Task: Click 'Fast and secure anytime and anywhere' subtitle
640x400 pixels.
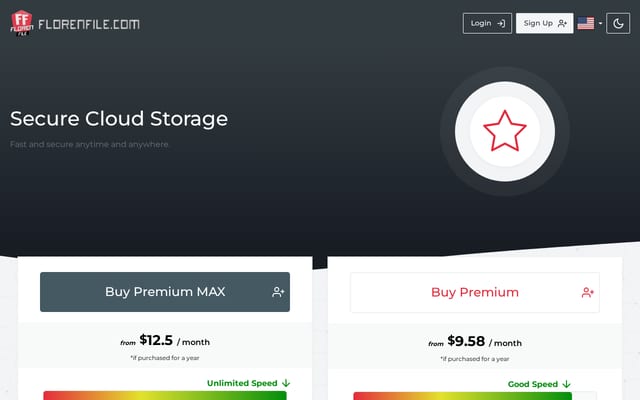Action: [x=89, y=144]
